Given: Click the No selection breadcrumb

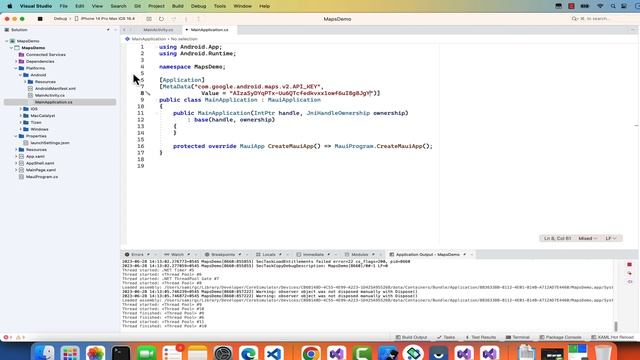Looking at the screenshot, I should click(184, 39).
